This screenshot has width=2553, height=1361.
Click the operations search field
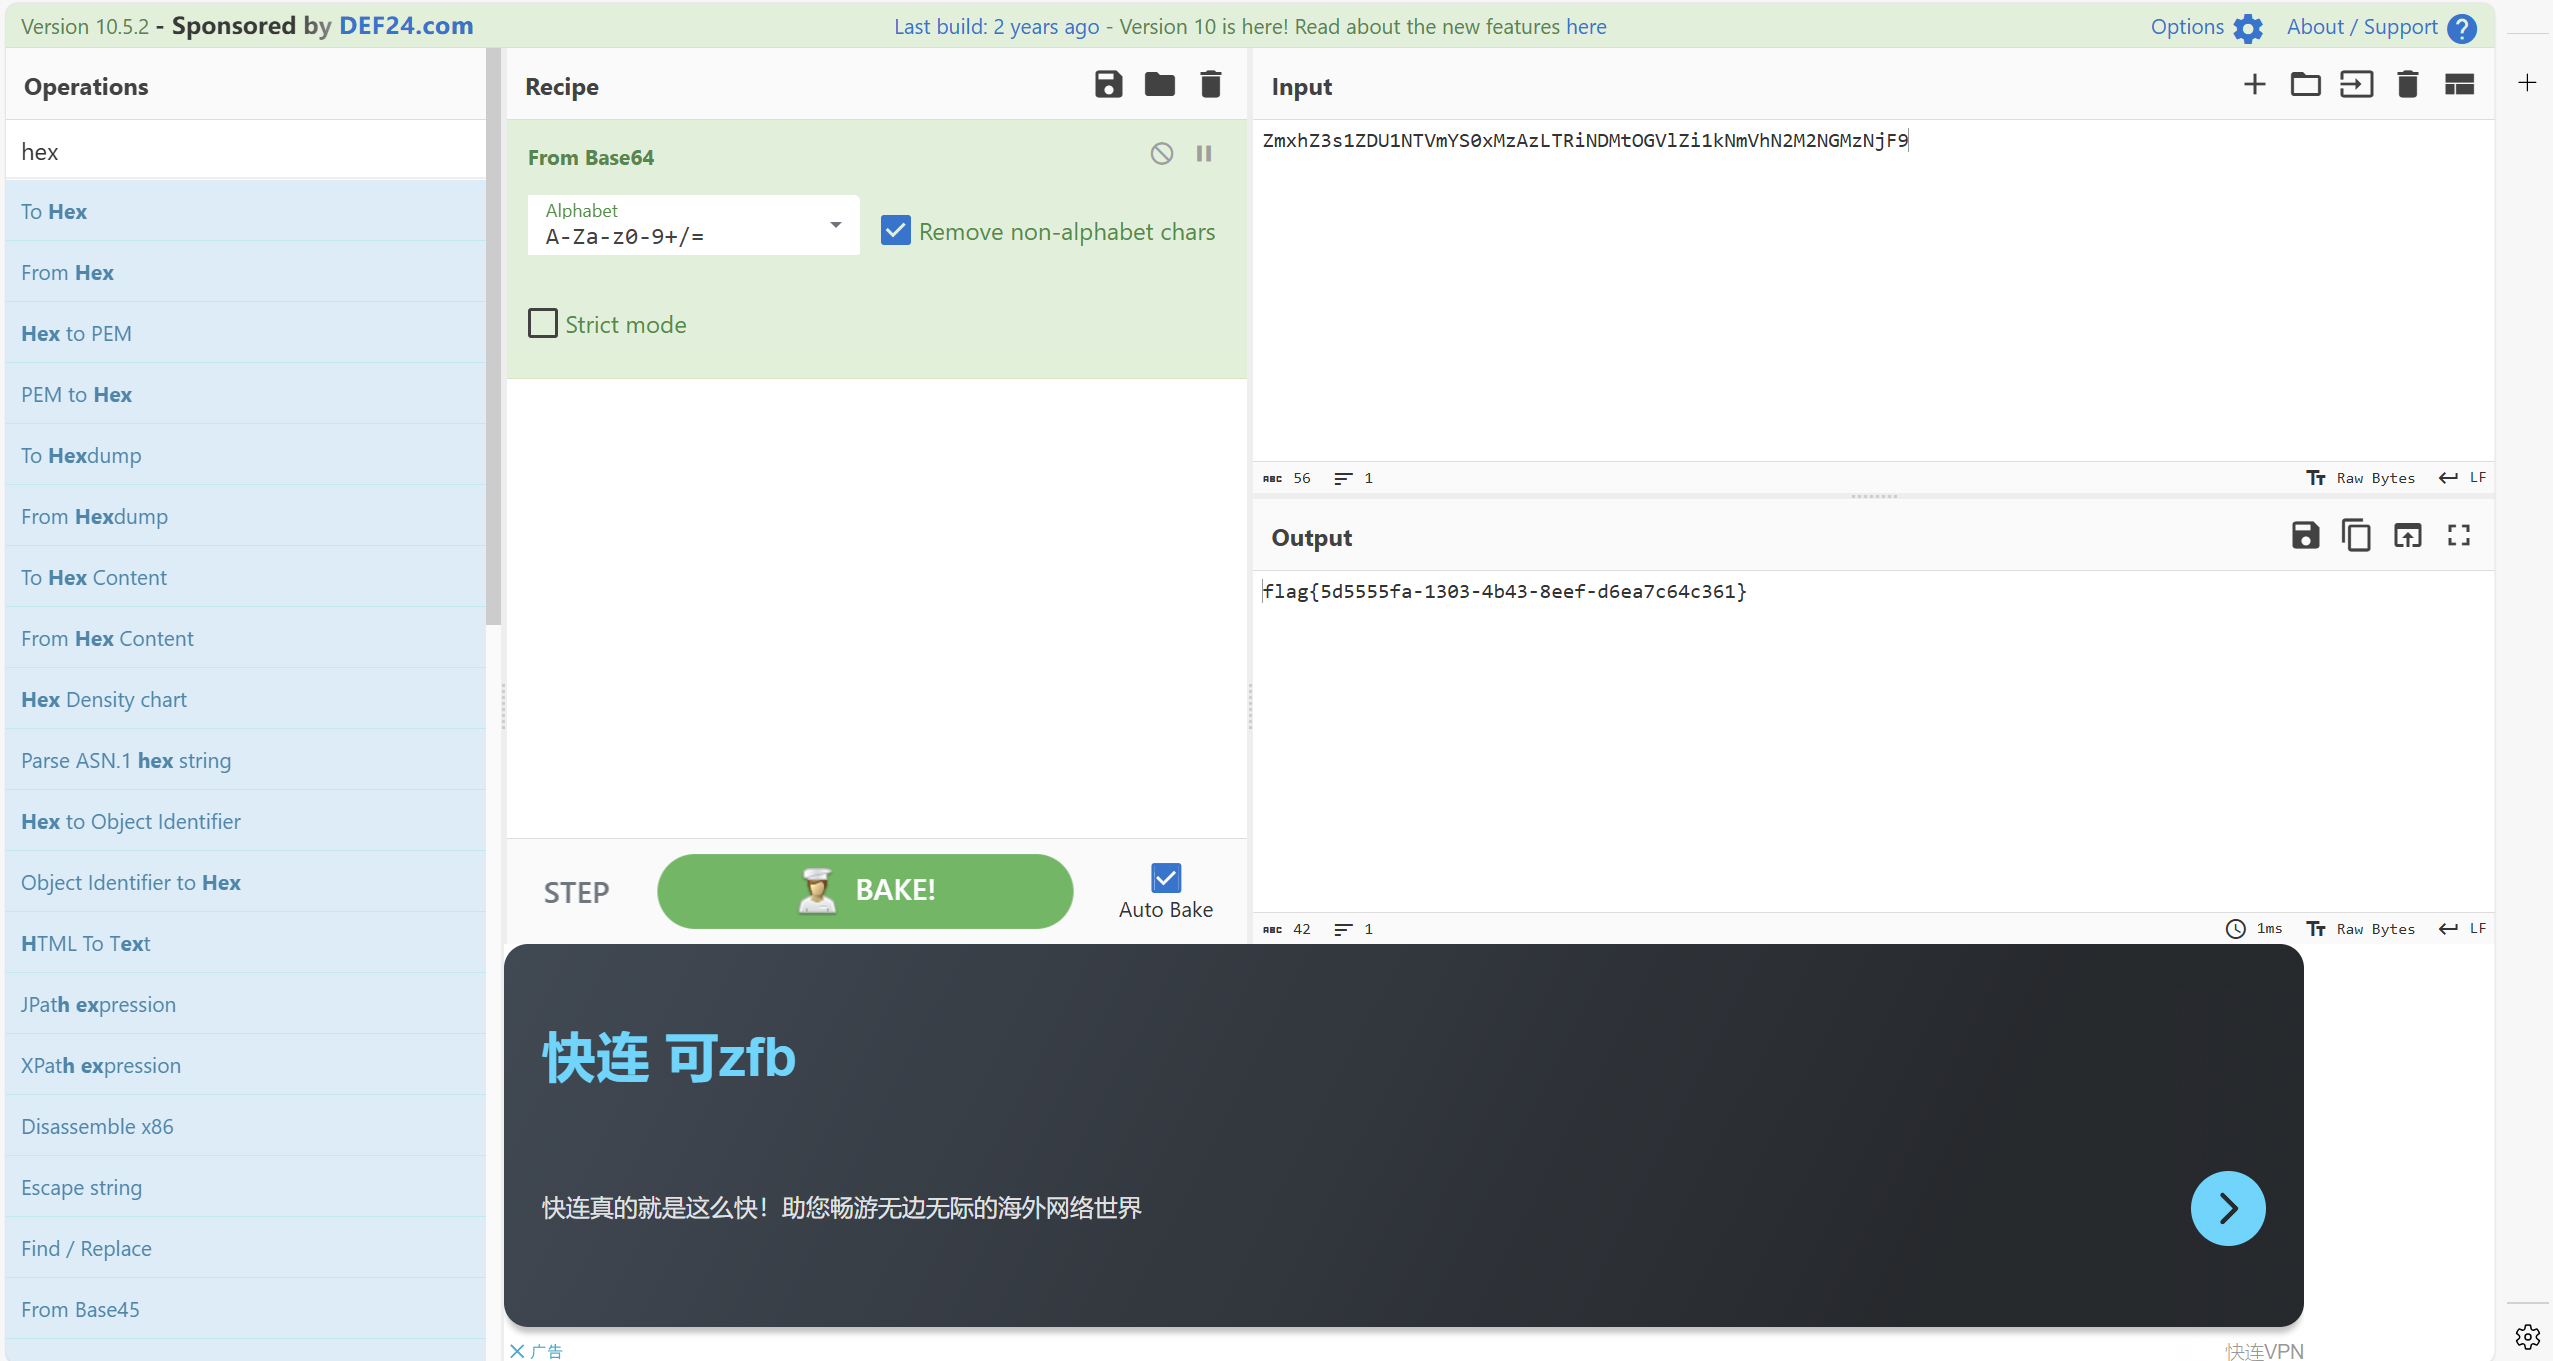coord(245,151)
